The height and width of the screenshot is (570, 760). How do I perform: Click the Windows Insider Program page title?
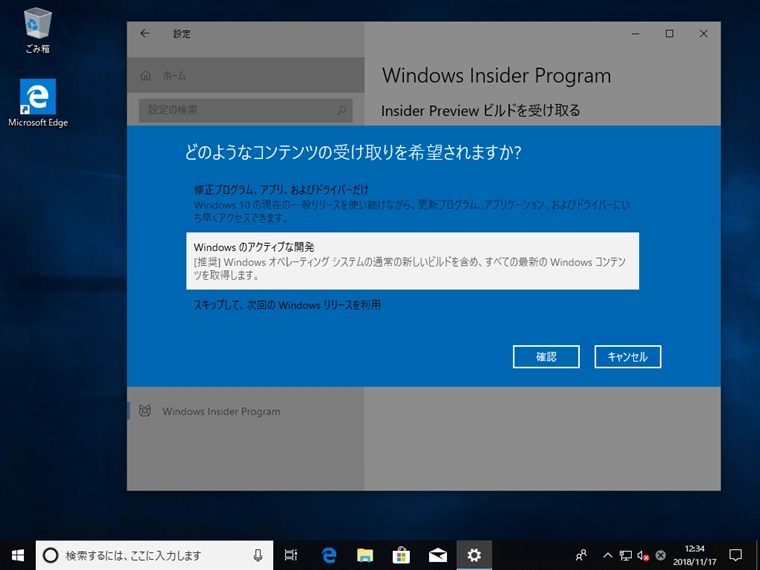pyautogui.click(x=496, y=76)
